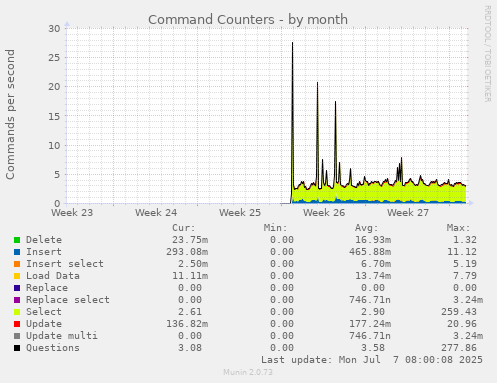Click Questions max value 277.86

point(459,348)
